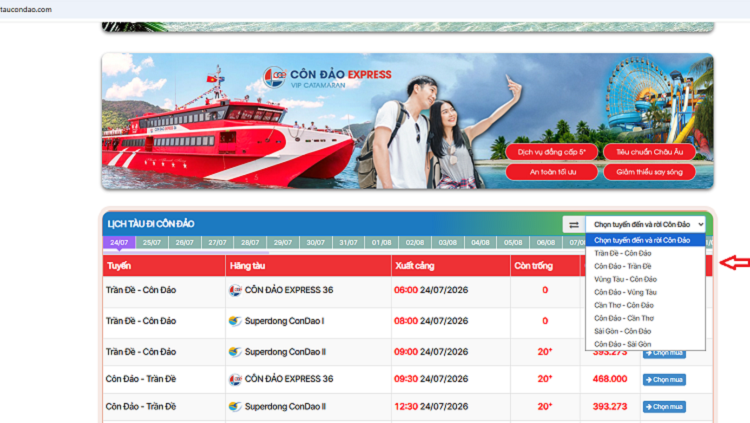The height and width of the screenshot is (423, 750).
Task: Click Superdong icon in 09:00 row
Action: (x=235, y=352)
